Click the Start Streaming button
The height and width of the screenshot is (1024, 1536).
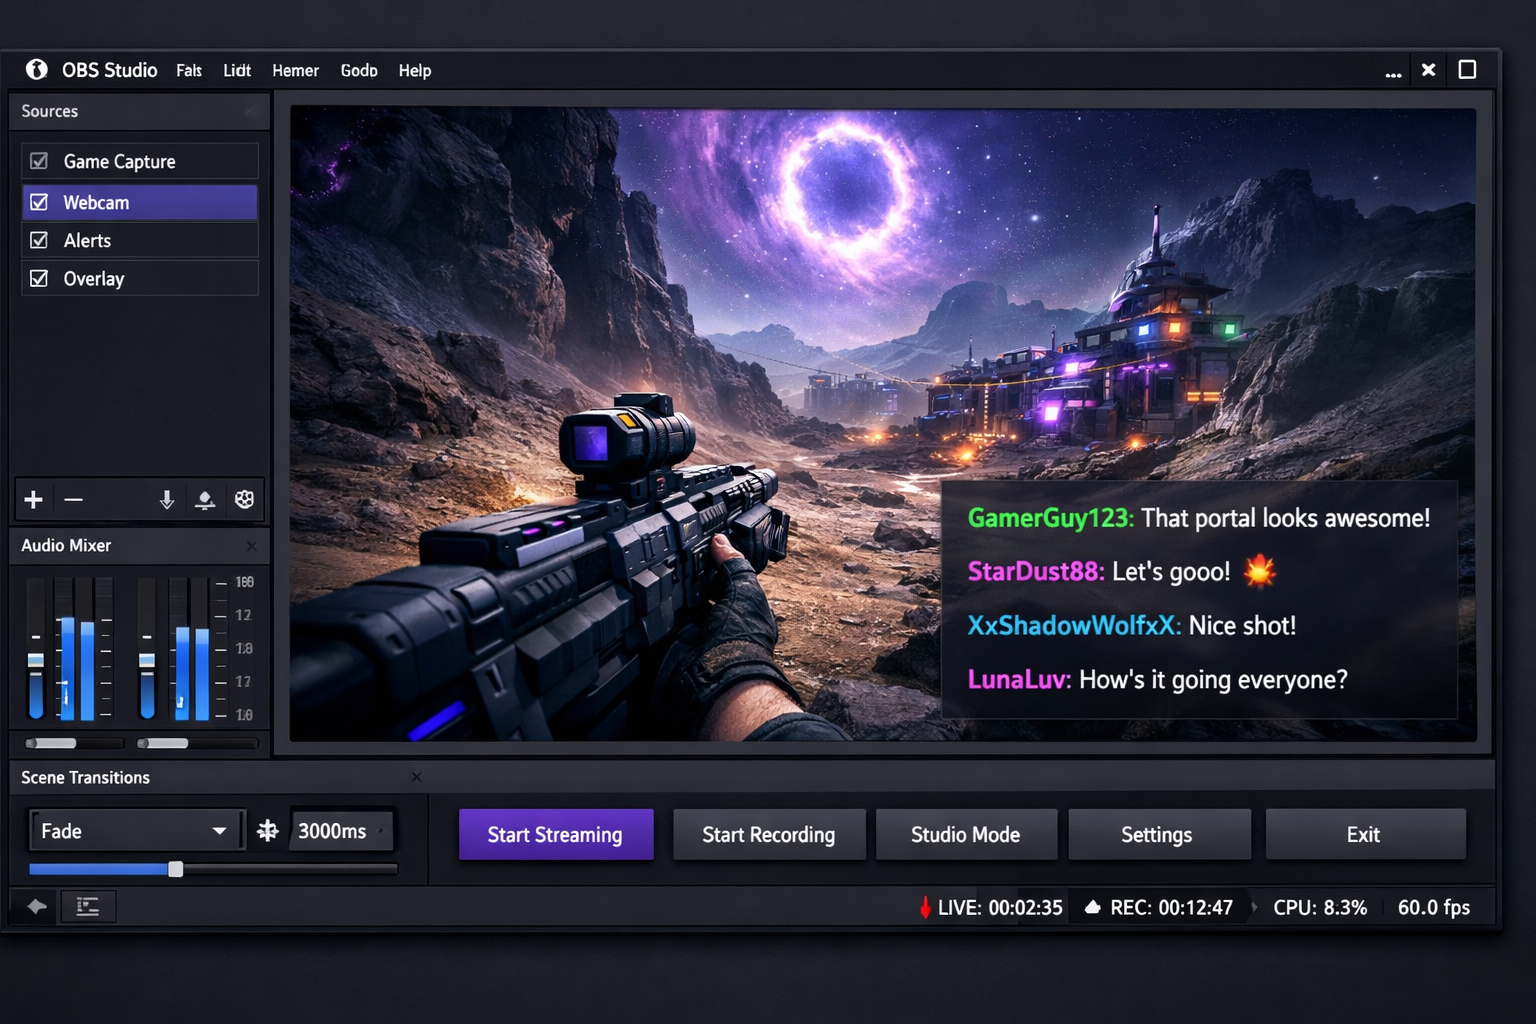(555, 834)
